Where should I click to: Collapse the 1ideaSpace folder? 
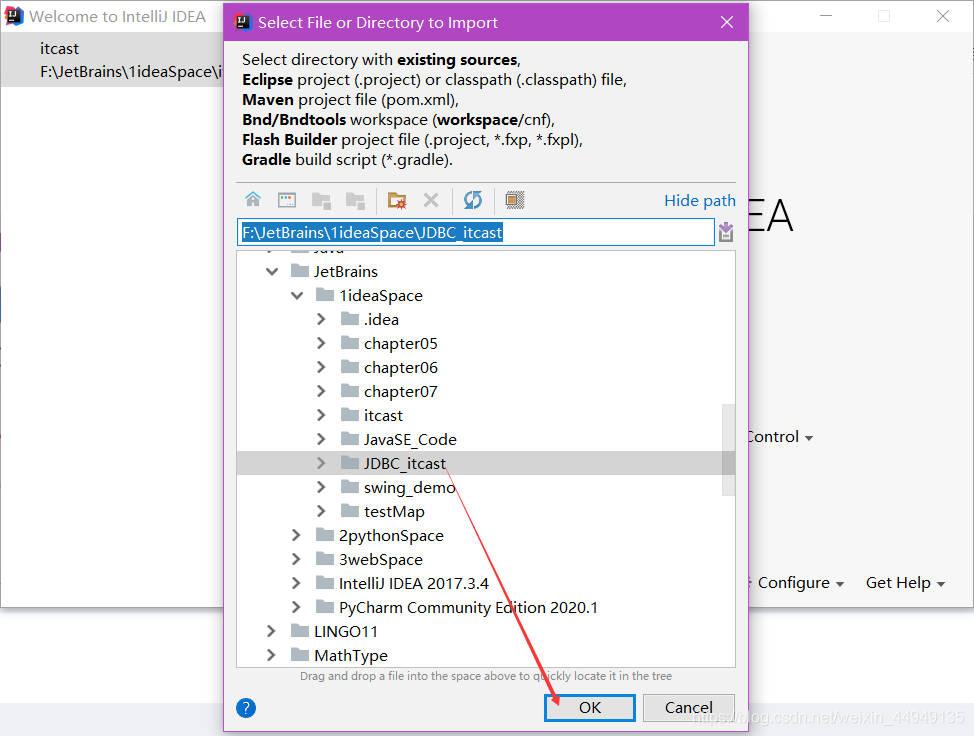(297, 296)
